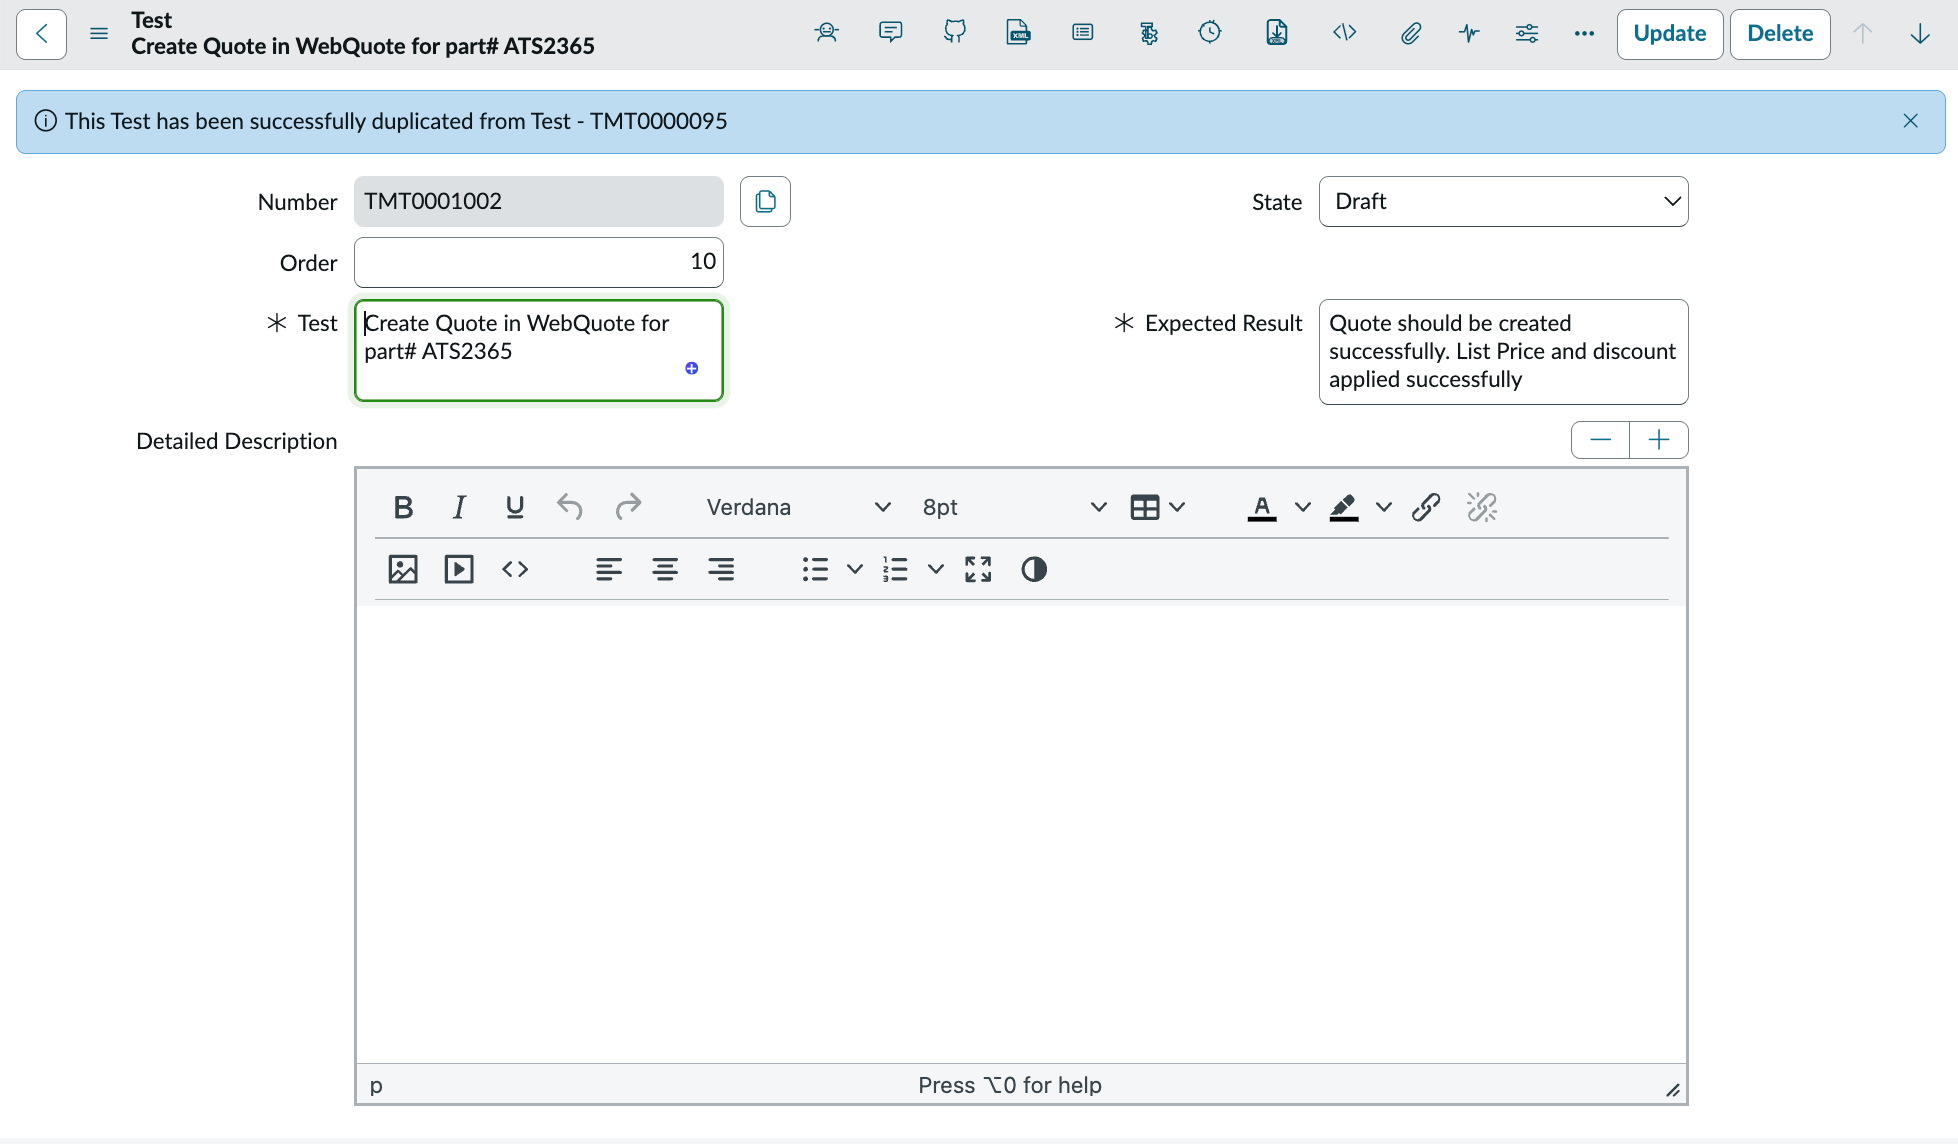Click the activity pulse icon
The image size is (1958, 1144).
(x=1469, y=33)
